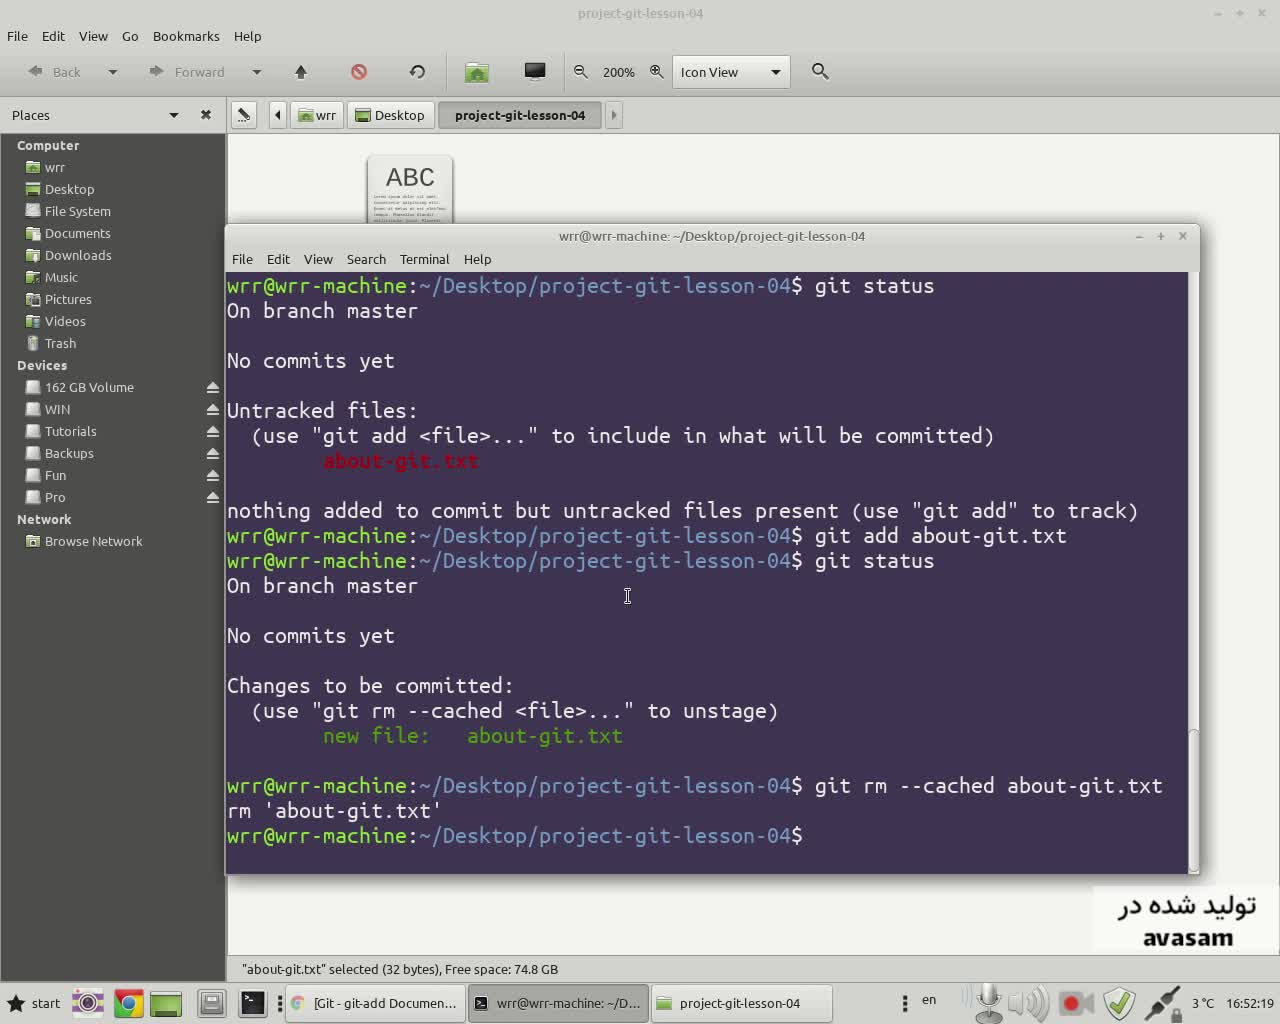This screenshot has width=1280, height=1024.
Task: Open the Home folder icon in toolbar
Action: 477,72
